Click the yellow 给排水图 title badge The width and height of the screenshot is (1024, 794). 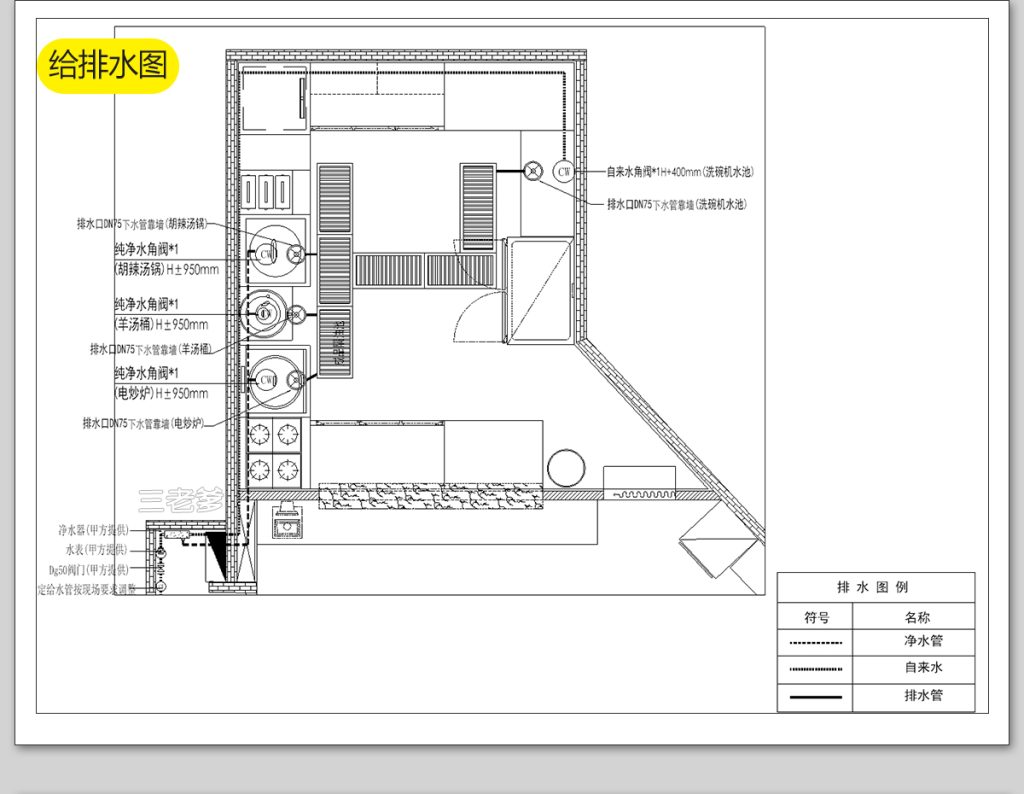(108, 67)
